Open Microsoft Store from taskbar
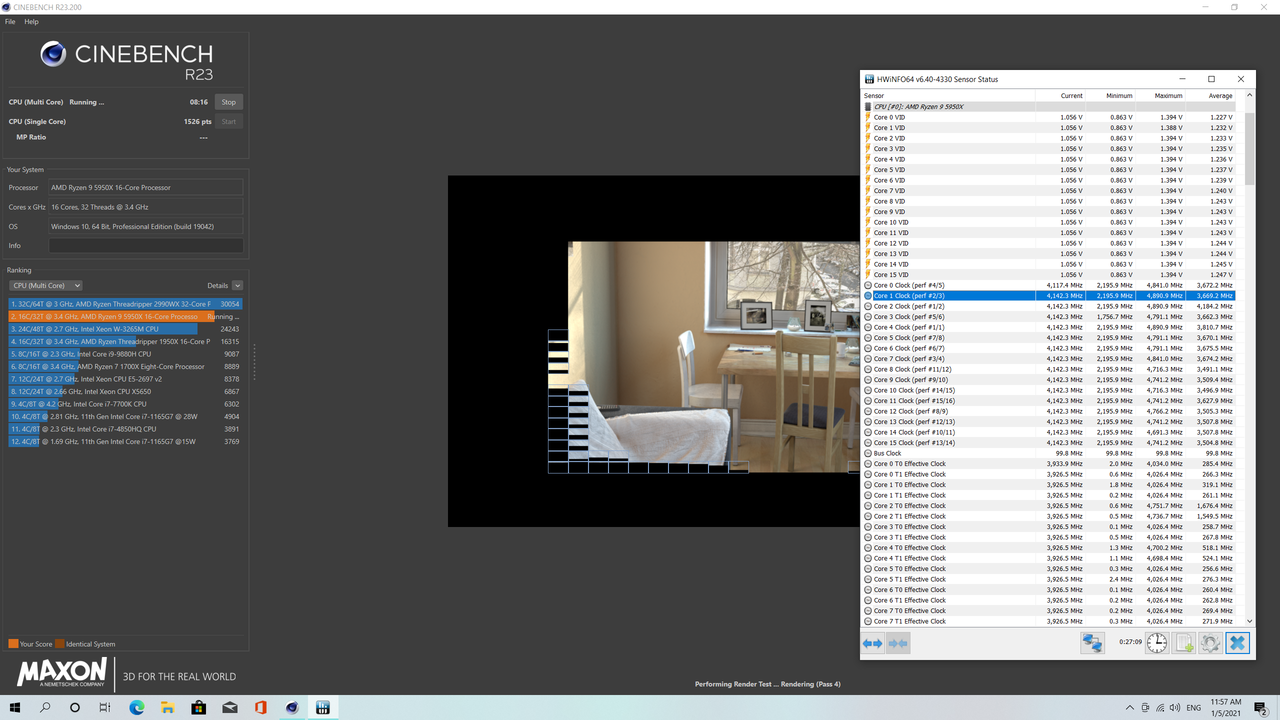This screenshot has width=1280, height=720. coord(199,707)
